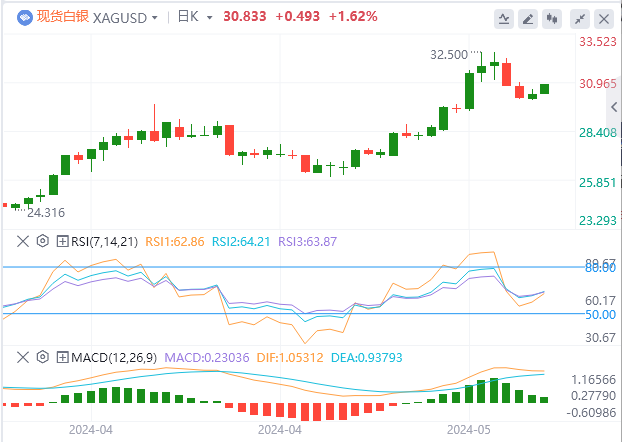
Task: Click the fullscreen expand arrows icon
Action: 580,18
